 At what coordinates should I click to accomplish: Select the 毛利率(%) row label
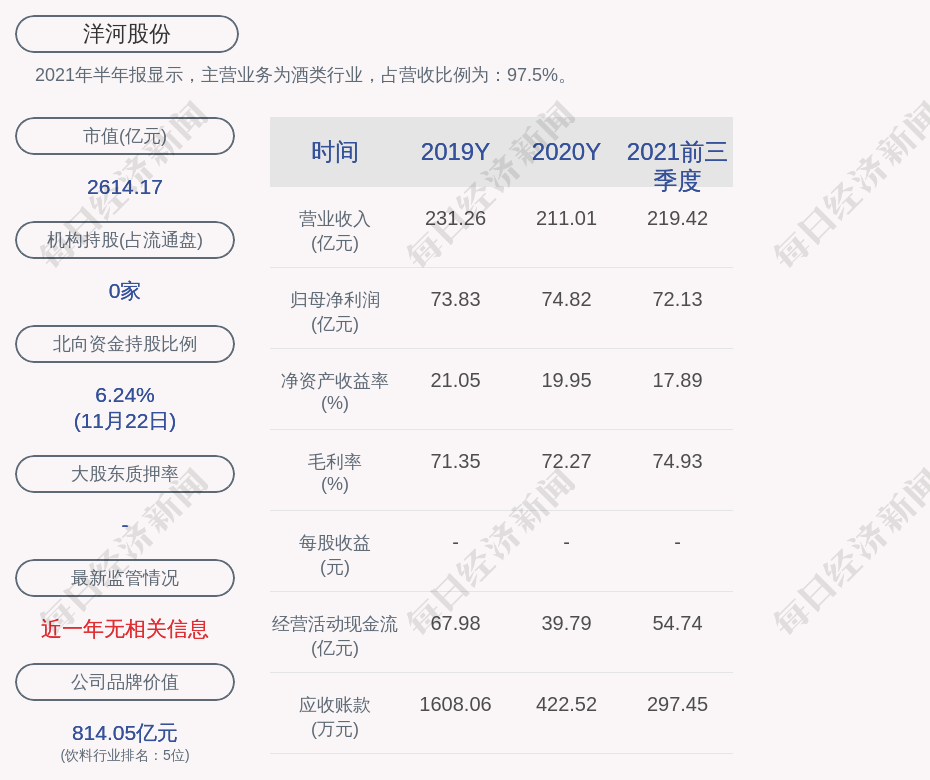(x=335, y=473)
